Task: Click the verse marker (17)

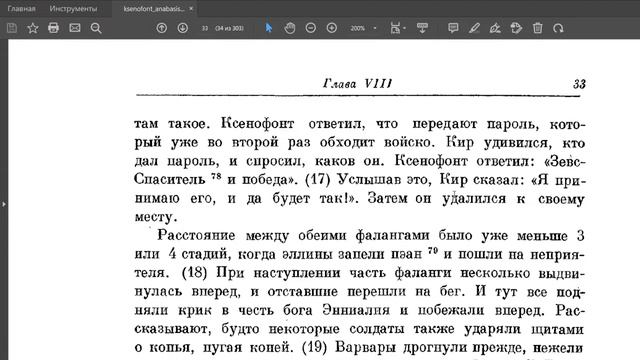Action: [x=317, y=180]
